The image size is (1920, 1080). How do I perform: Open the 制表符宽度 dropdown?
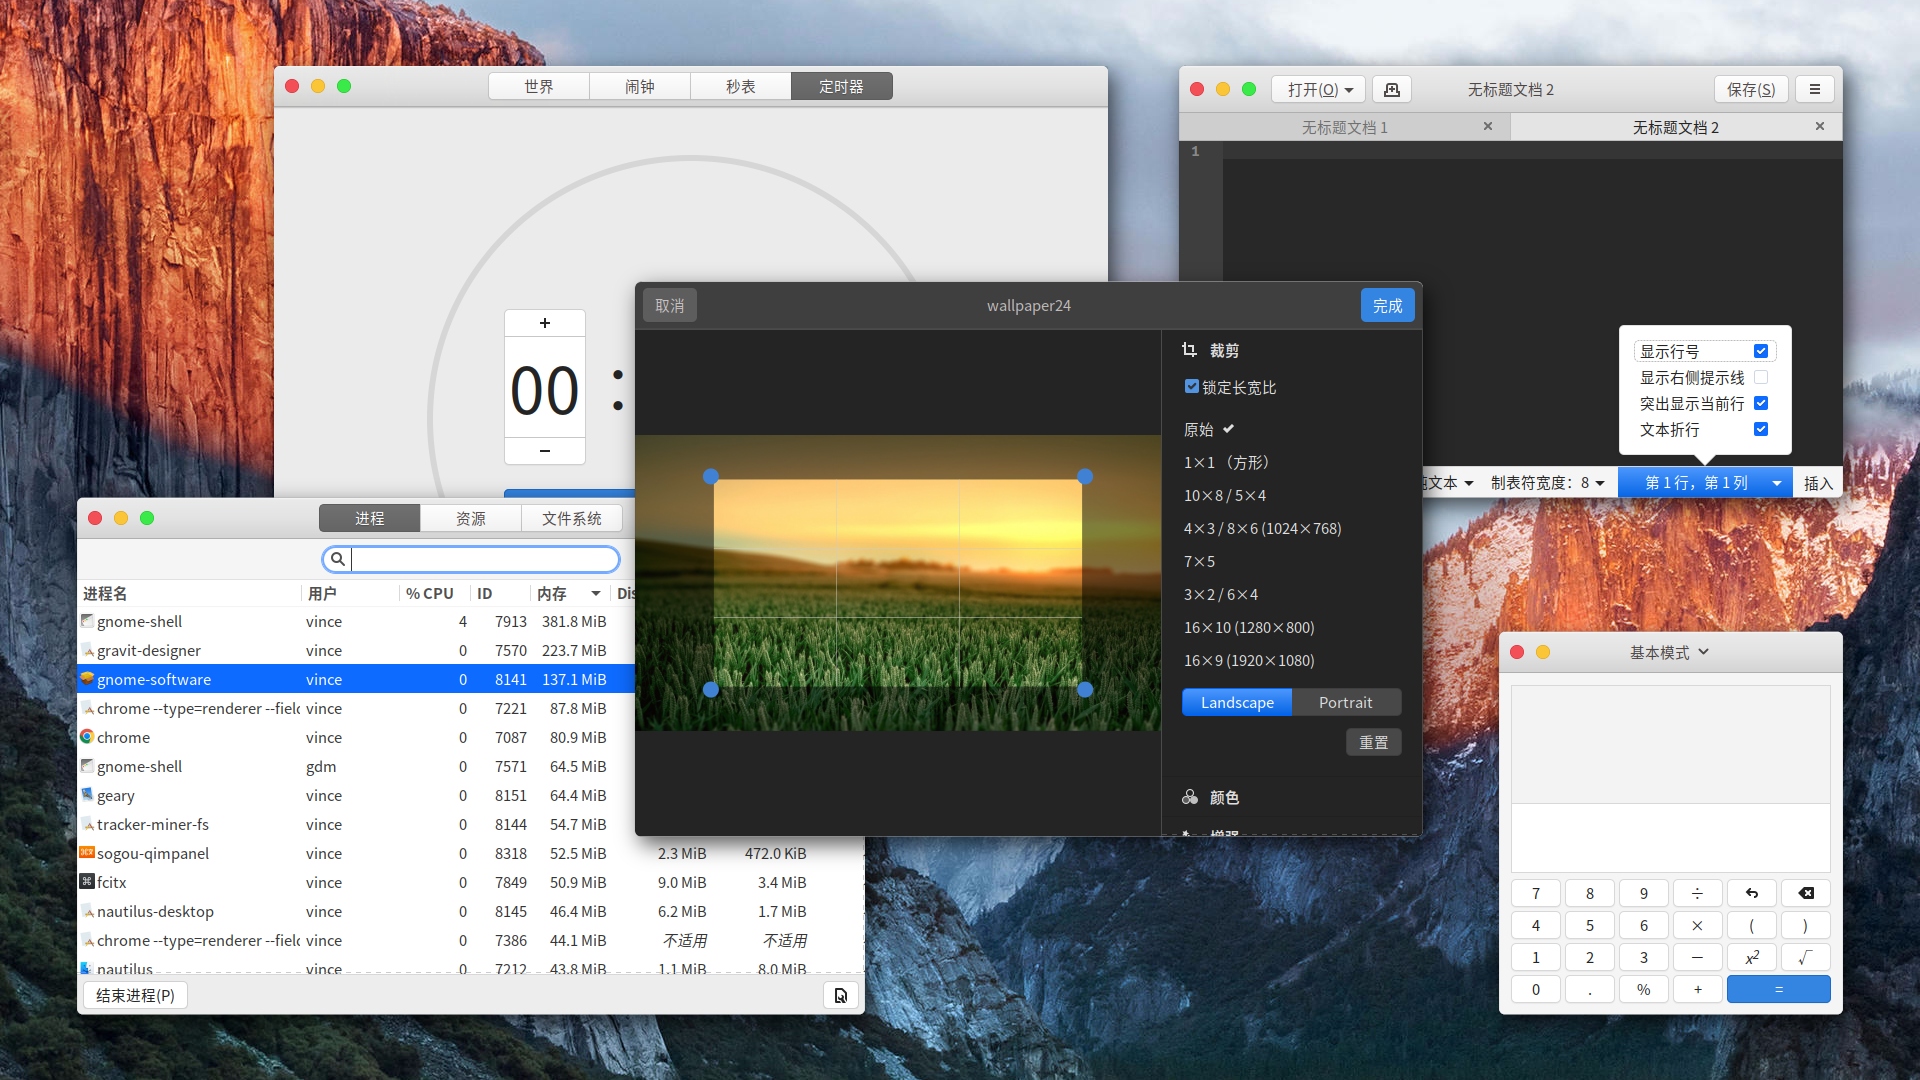(x=1547, y=483)
